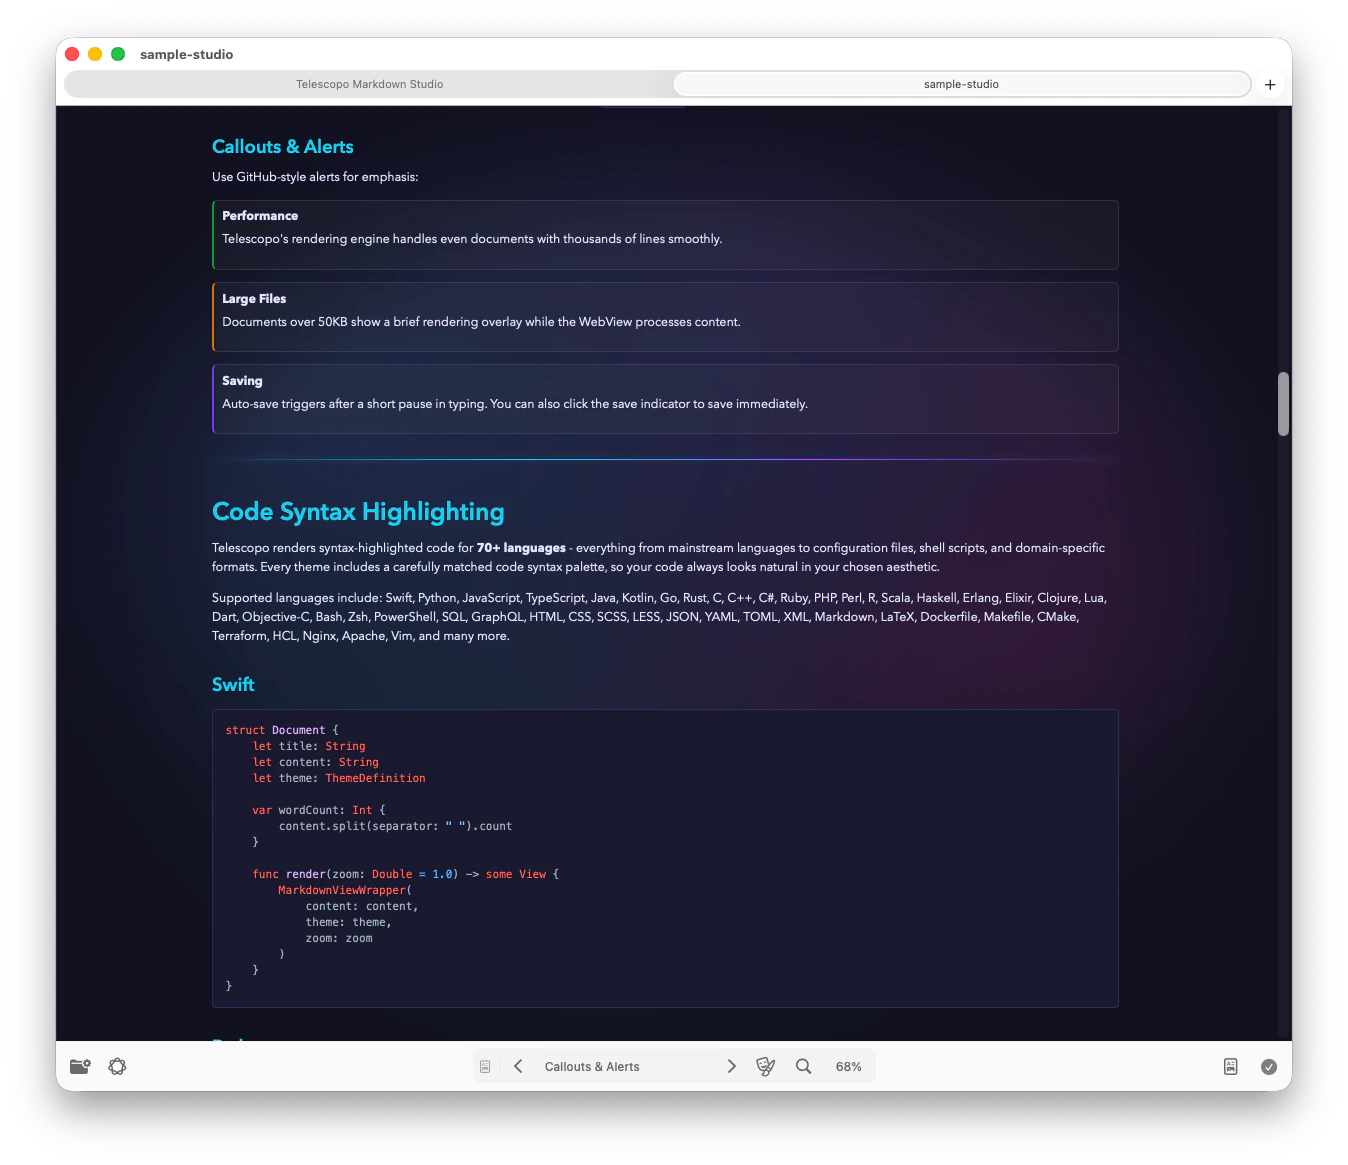This screenshot has width=1348, height=1165.
Task: Click the document preview icon at right
Action: [x=1231, y=1066]
